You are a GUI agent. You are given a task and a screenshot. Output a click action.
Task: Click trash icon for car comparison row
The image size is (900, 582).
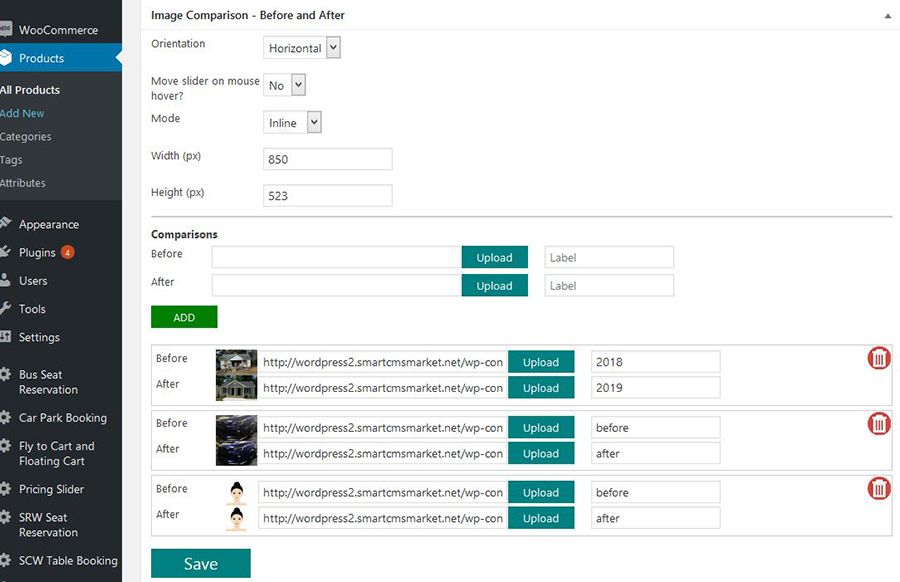[x=878, y=424]
